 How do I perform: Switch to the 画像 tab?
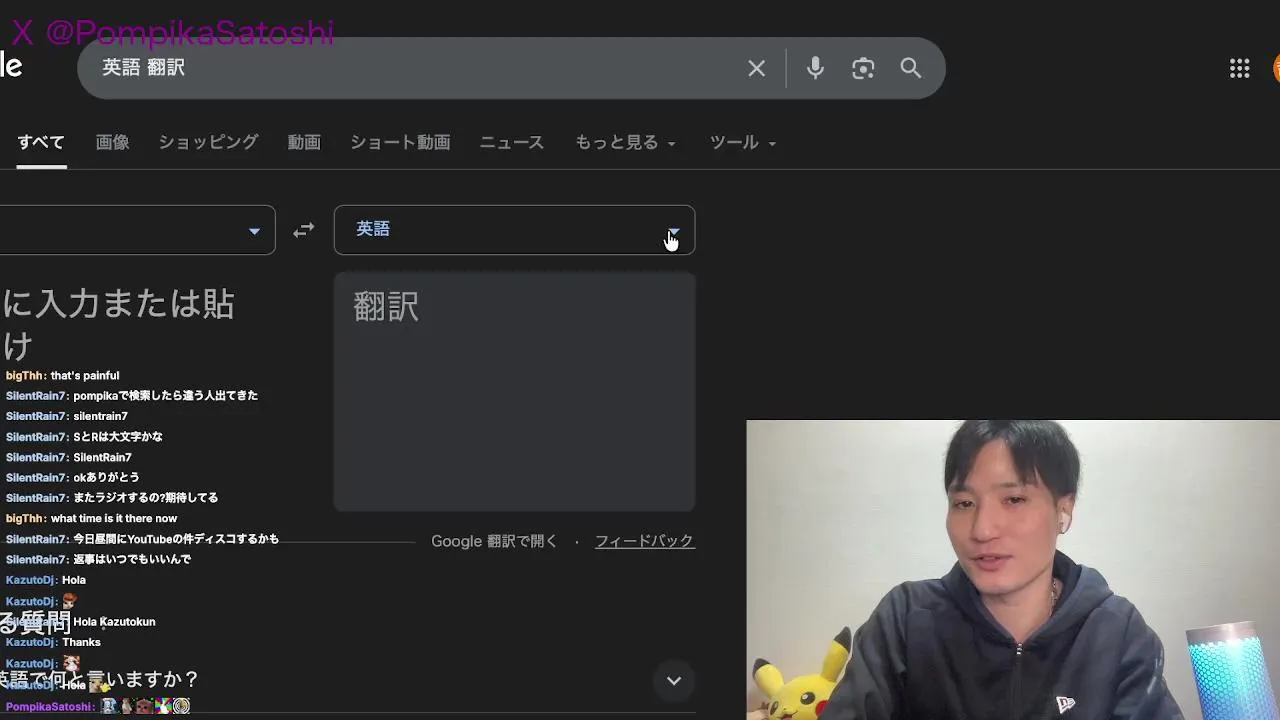(112, 142)
